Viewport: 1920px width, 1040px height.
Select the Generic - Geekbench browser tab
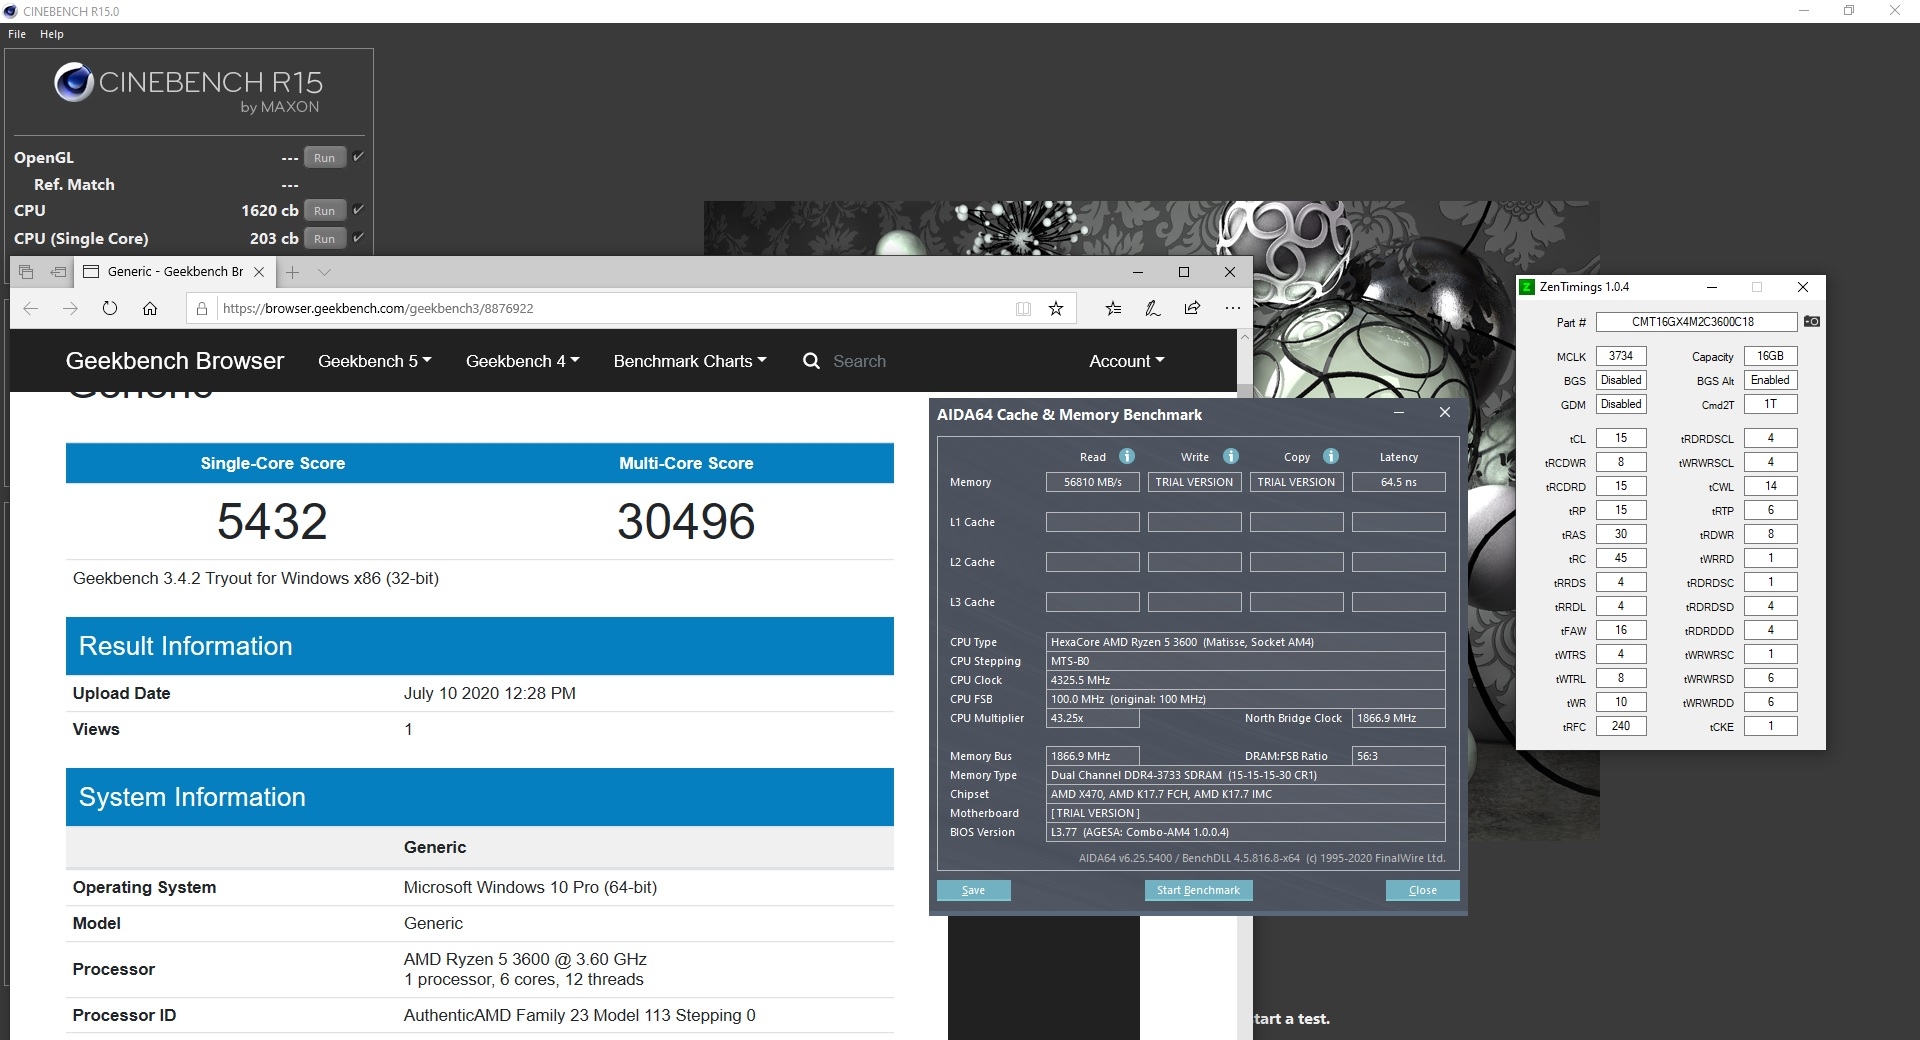[175, 272]
